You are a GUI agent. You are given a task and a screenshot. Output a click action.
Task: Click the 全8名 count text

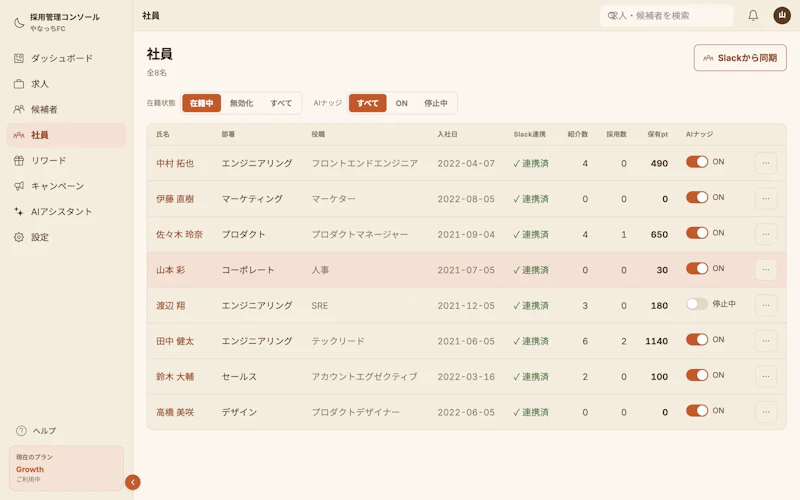pos(157,72)
